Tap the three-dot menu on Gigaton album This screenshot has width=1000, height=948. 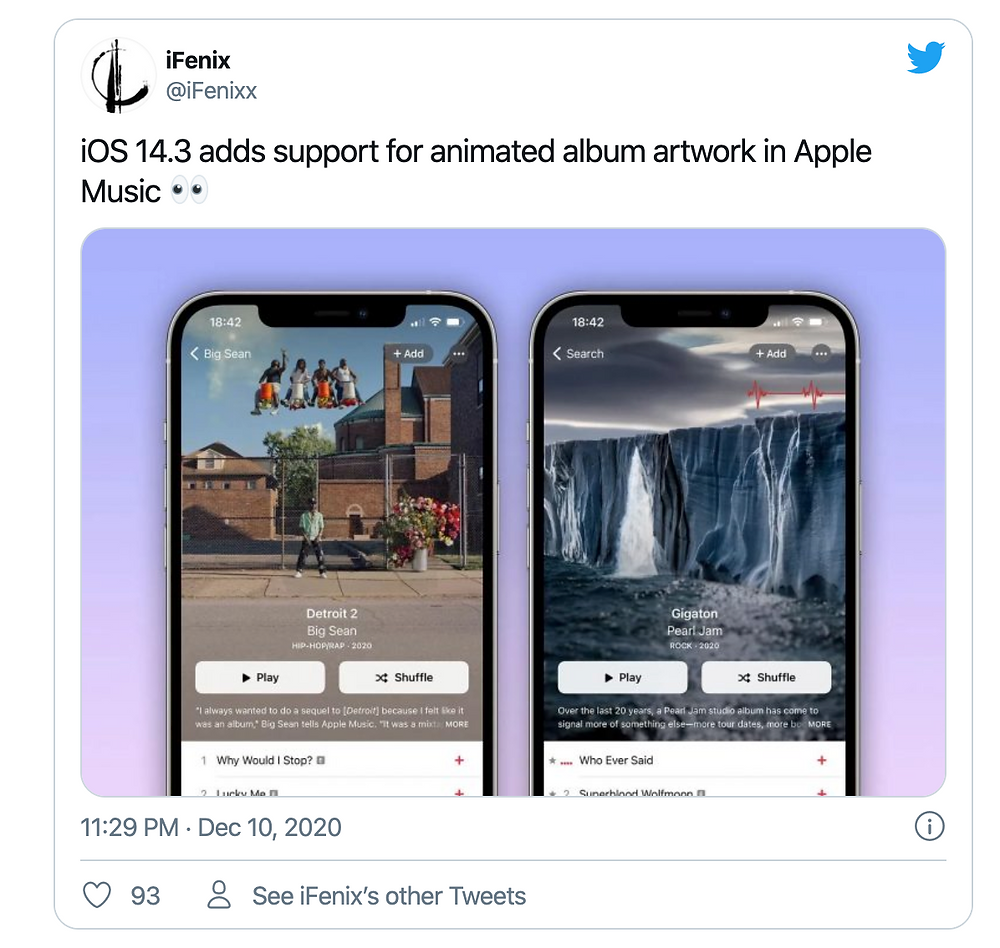(821, 353)
